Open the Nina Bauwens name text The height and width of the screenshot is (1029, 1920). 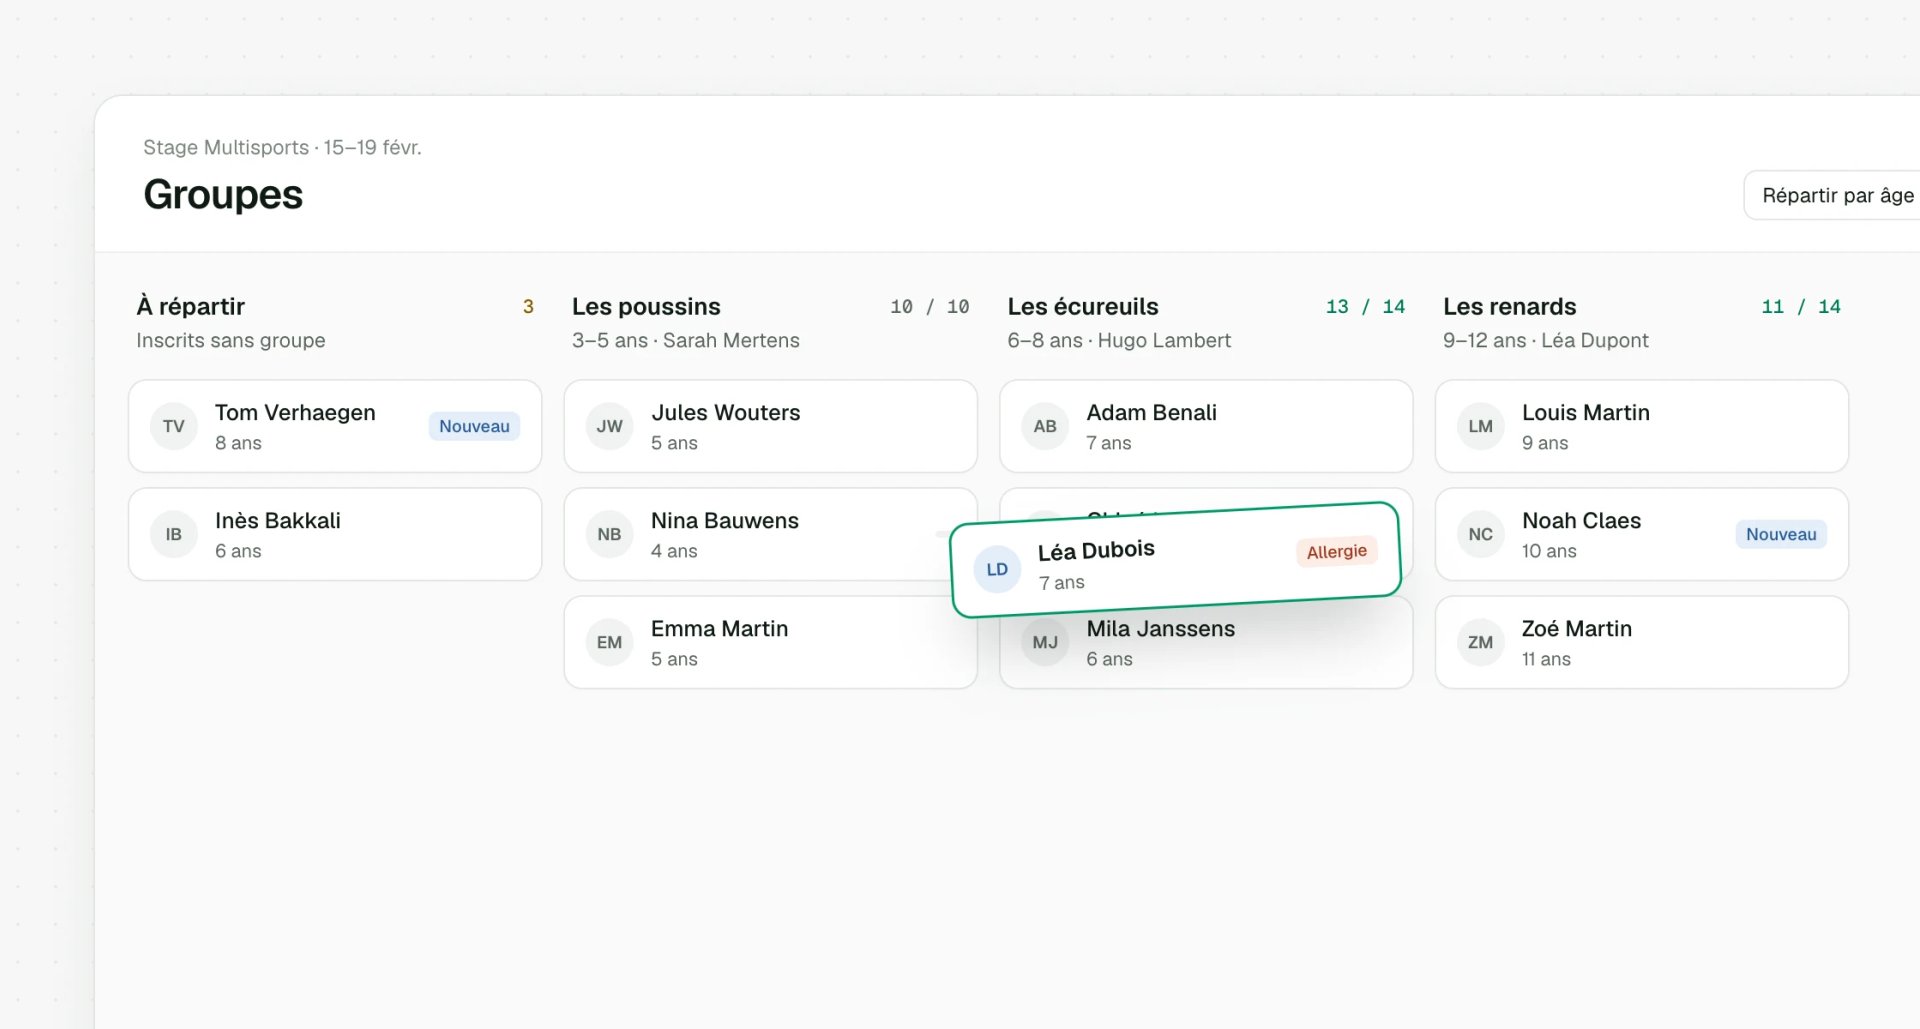click(725, 520)
